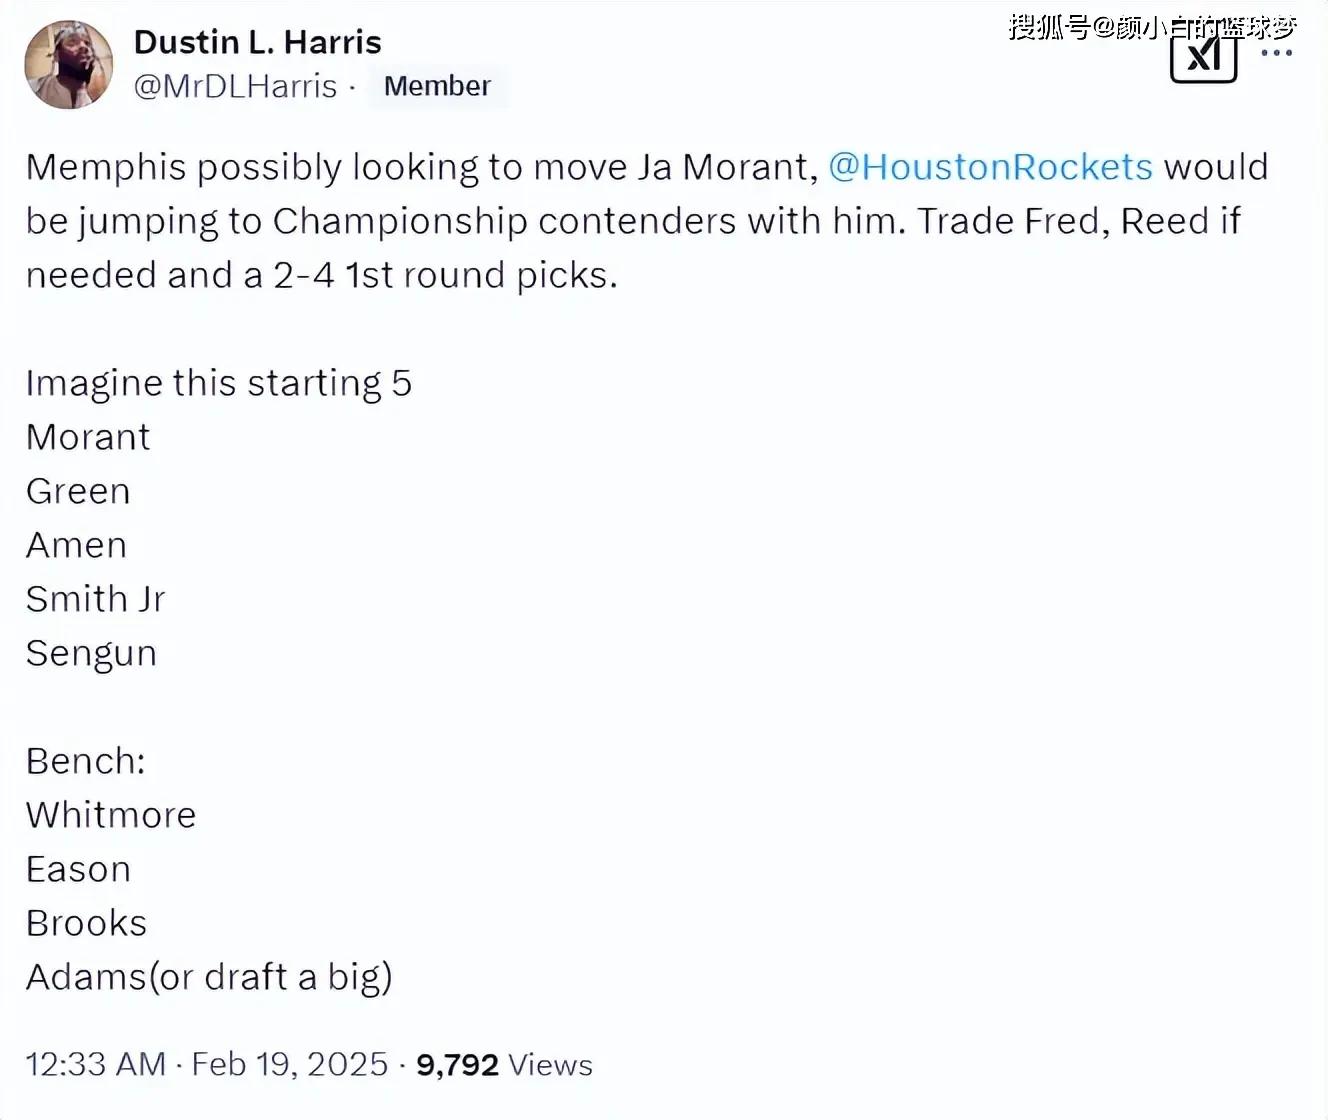Click the Member badge
Screen dimensions: 1328x1120
(x=437, y=86)
